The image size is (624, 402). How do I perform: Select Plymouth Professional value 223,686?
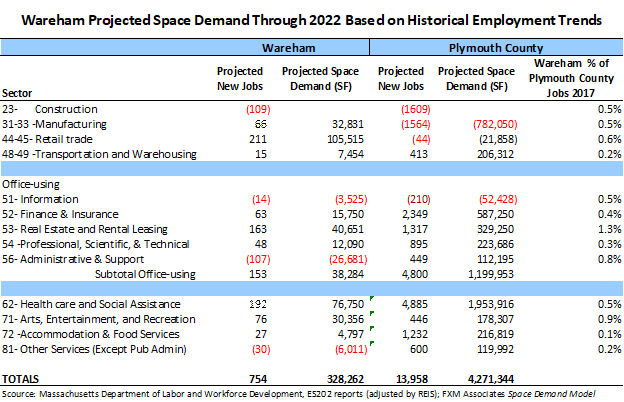click(x=495, y=244)
